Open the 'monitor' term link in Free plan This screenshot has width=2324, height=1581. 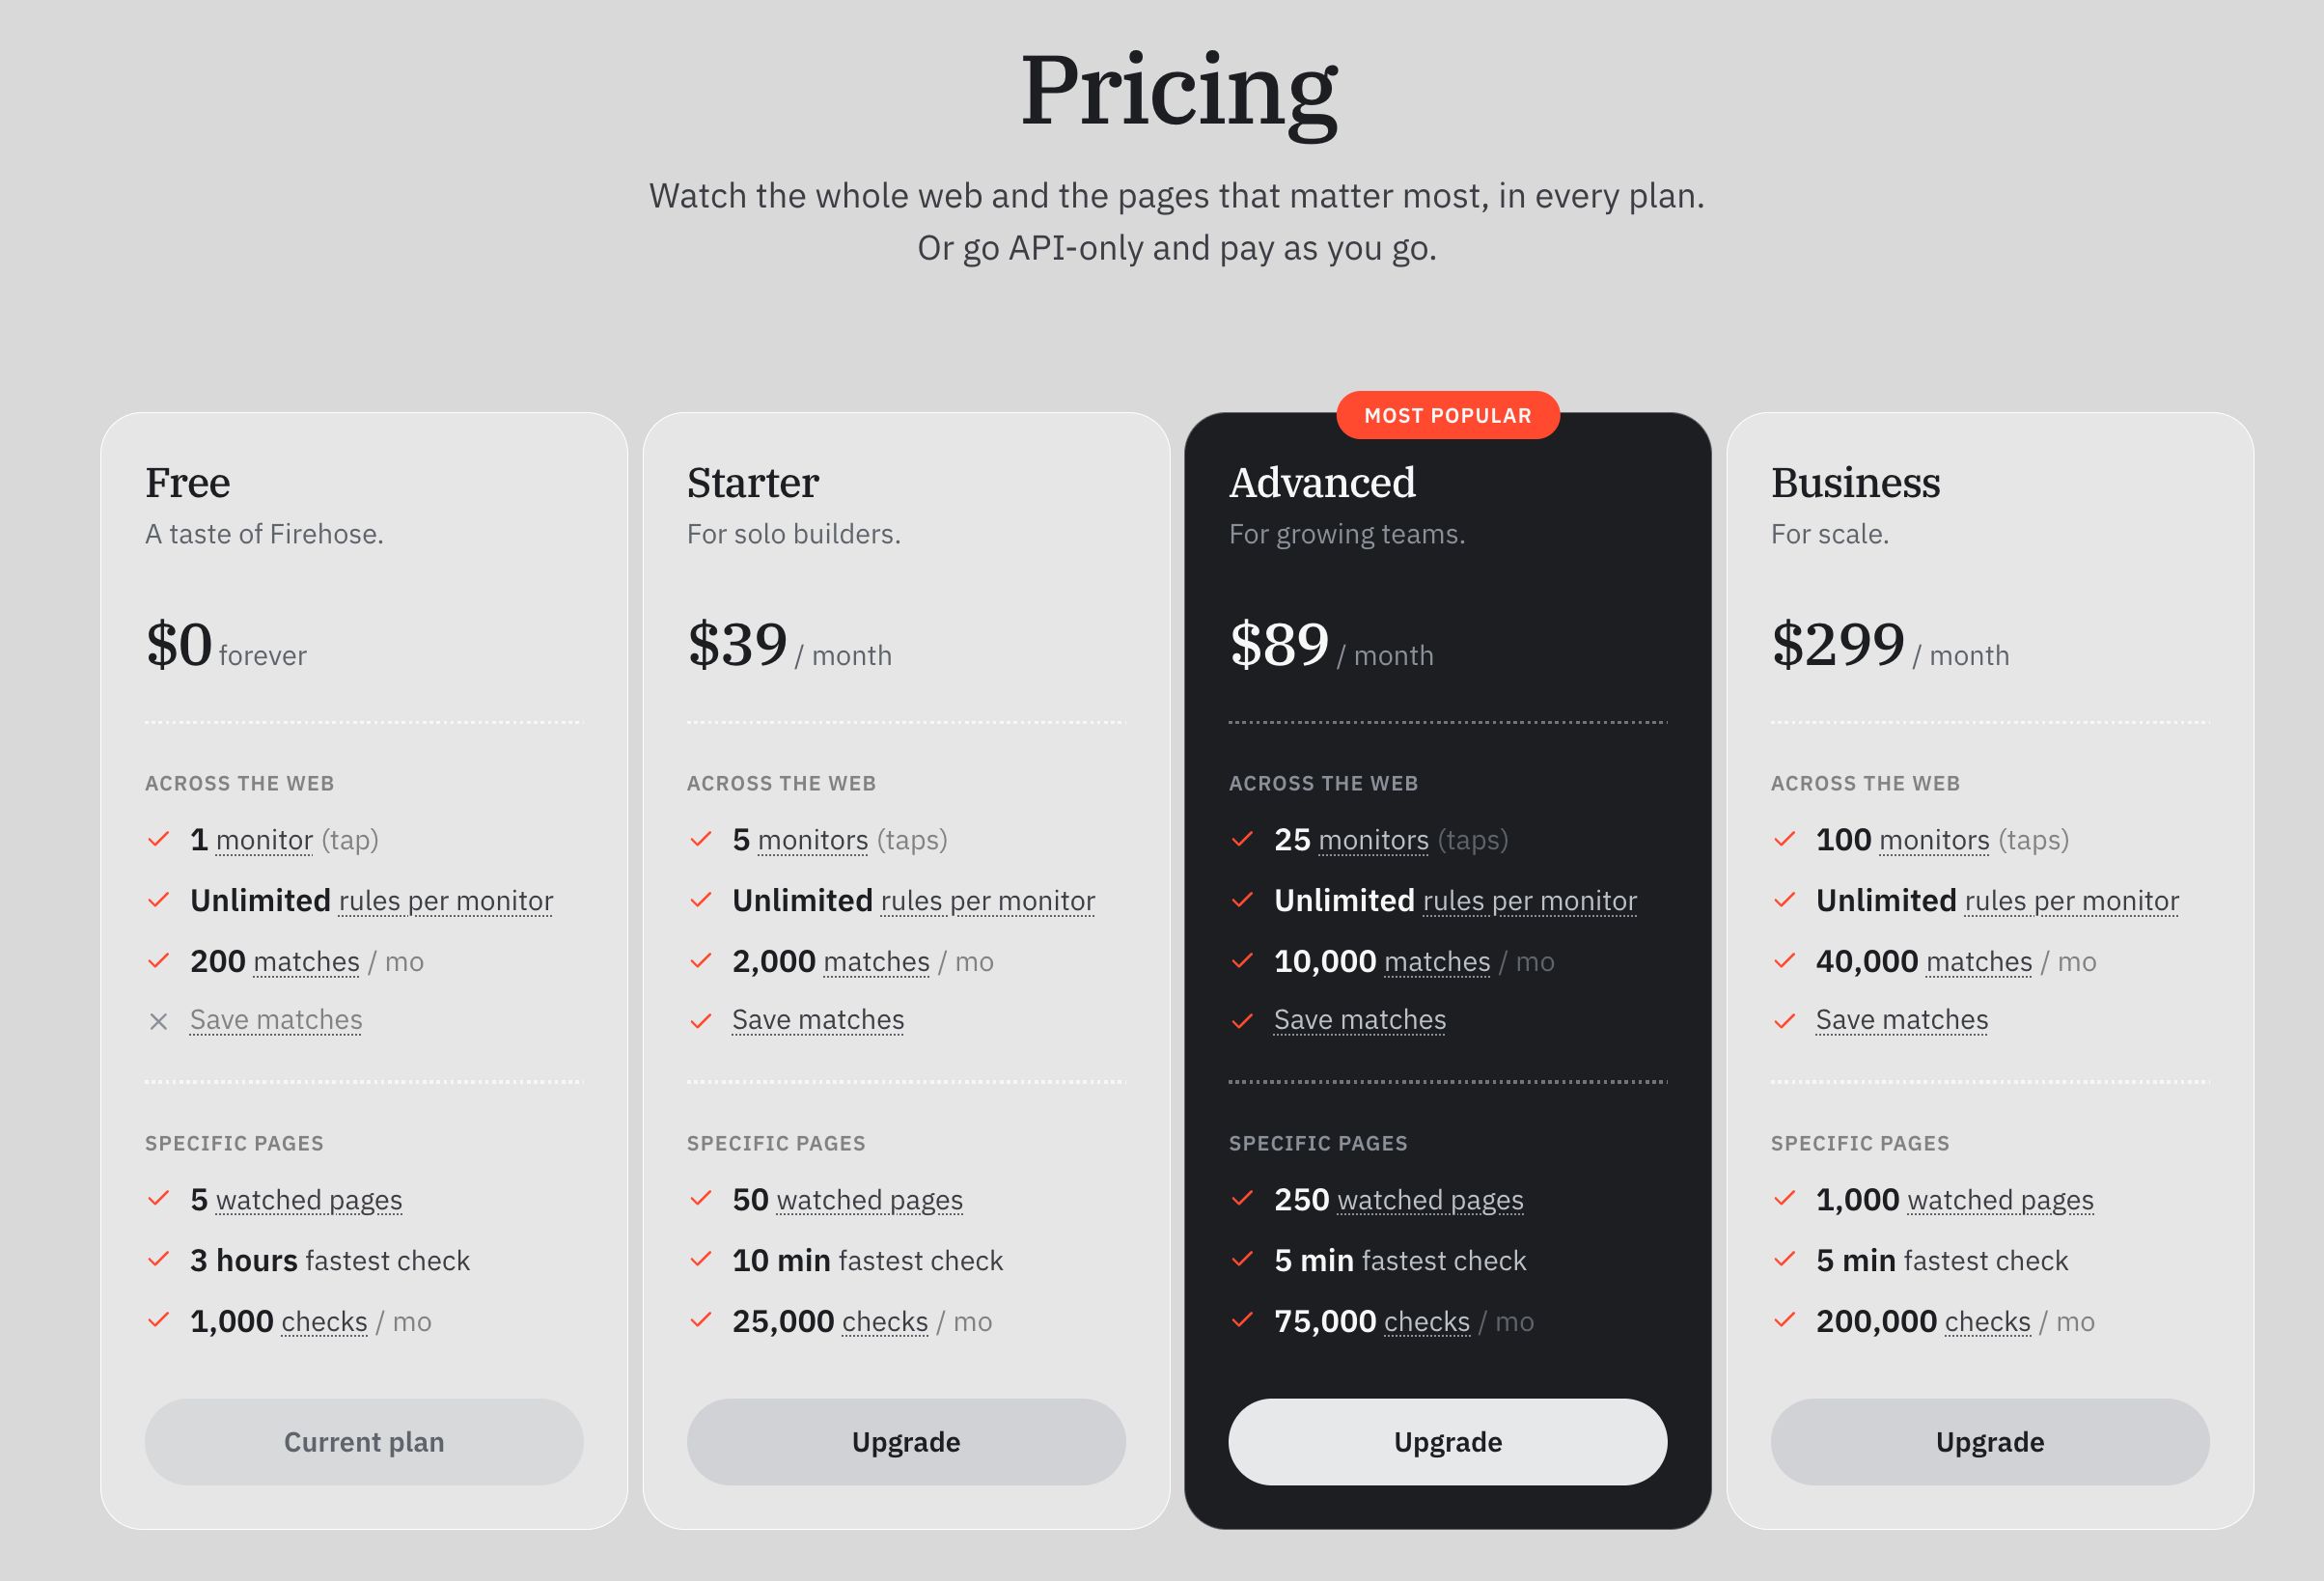pyautogui.click(x=264, y=840)
